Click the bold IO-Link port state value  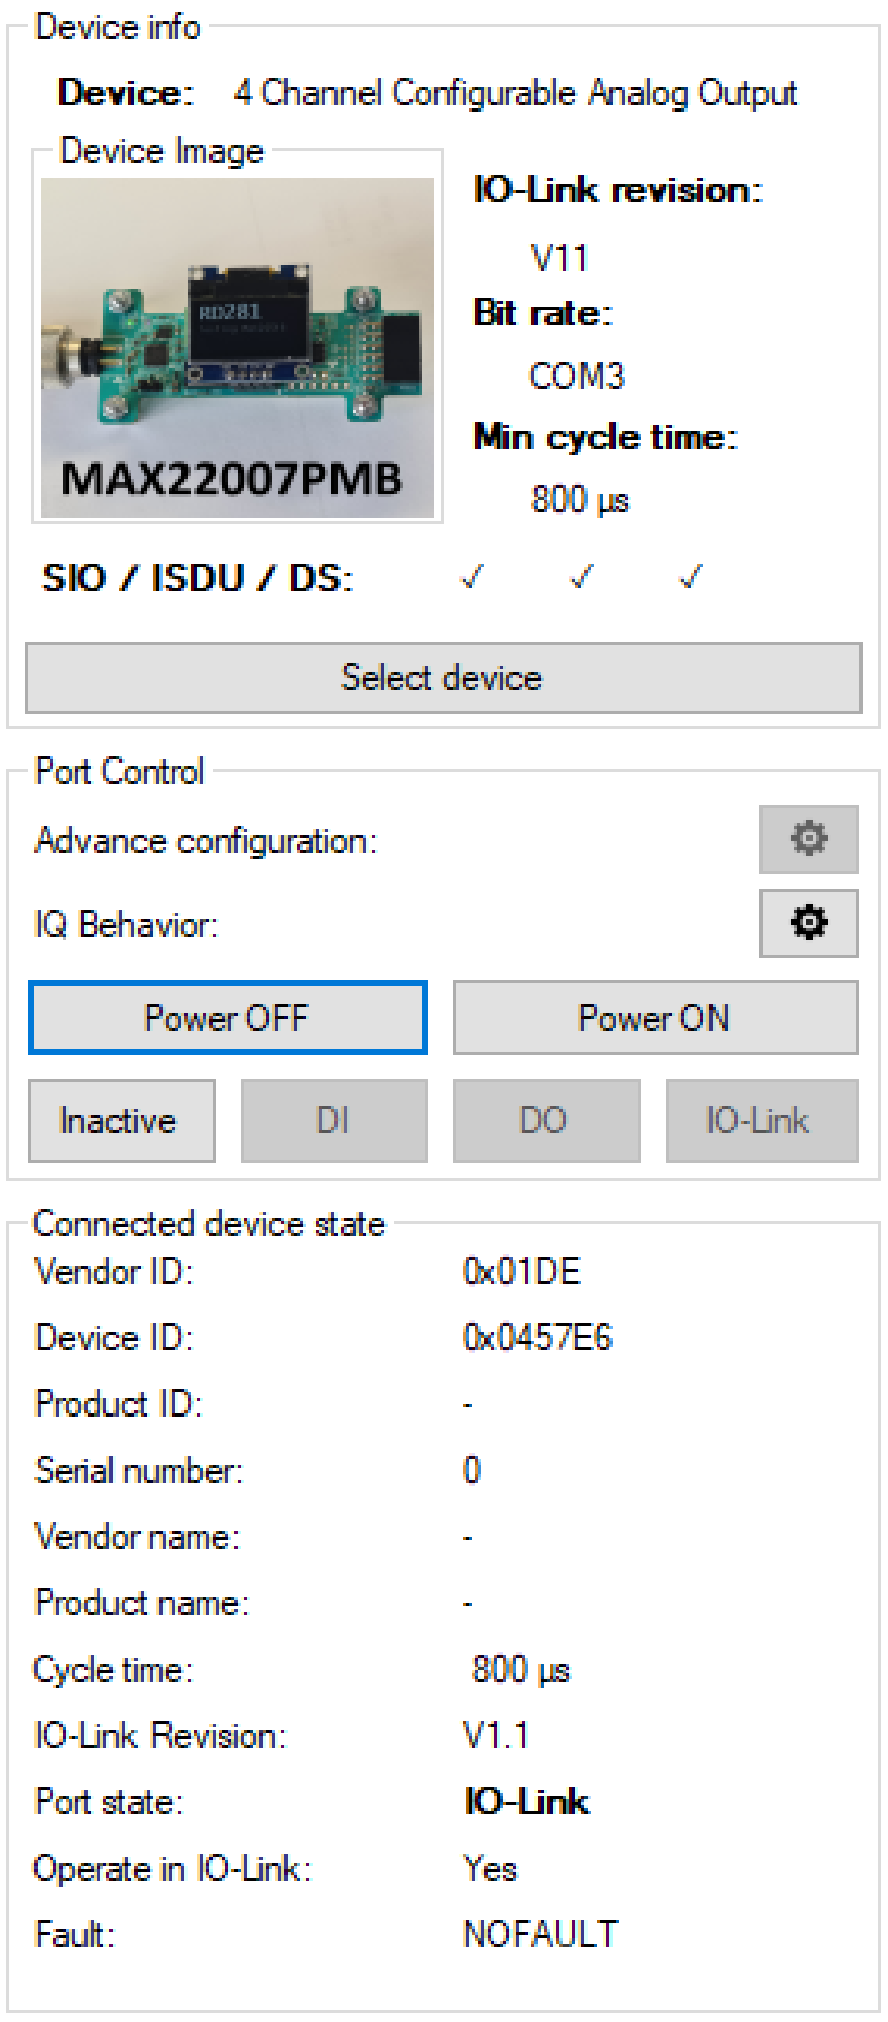527,1802
